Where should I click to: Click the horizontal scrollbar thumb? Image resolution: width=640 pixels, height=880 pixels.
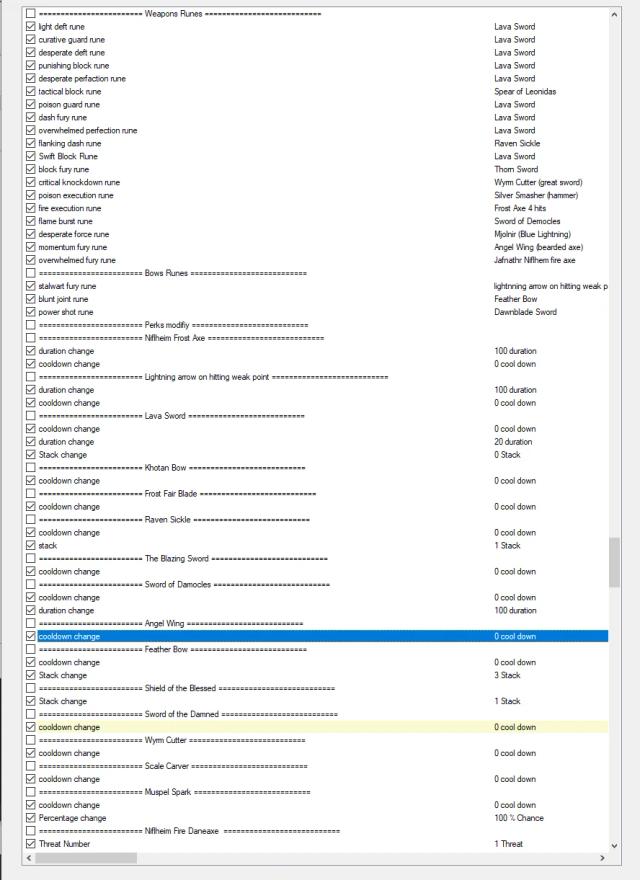[86, 858]
